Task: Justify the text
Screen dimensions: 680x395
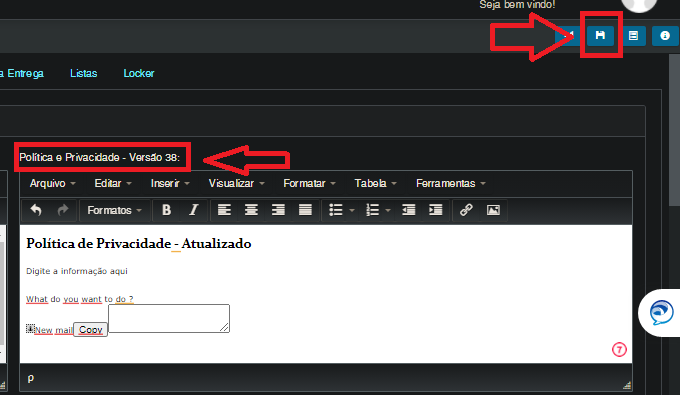Action: (x=305, y=210)
